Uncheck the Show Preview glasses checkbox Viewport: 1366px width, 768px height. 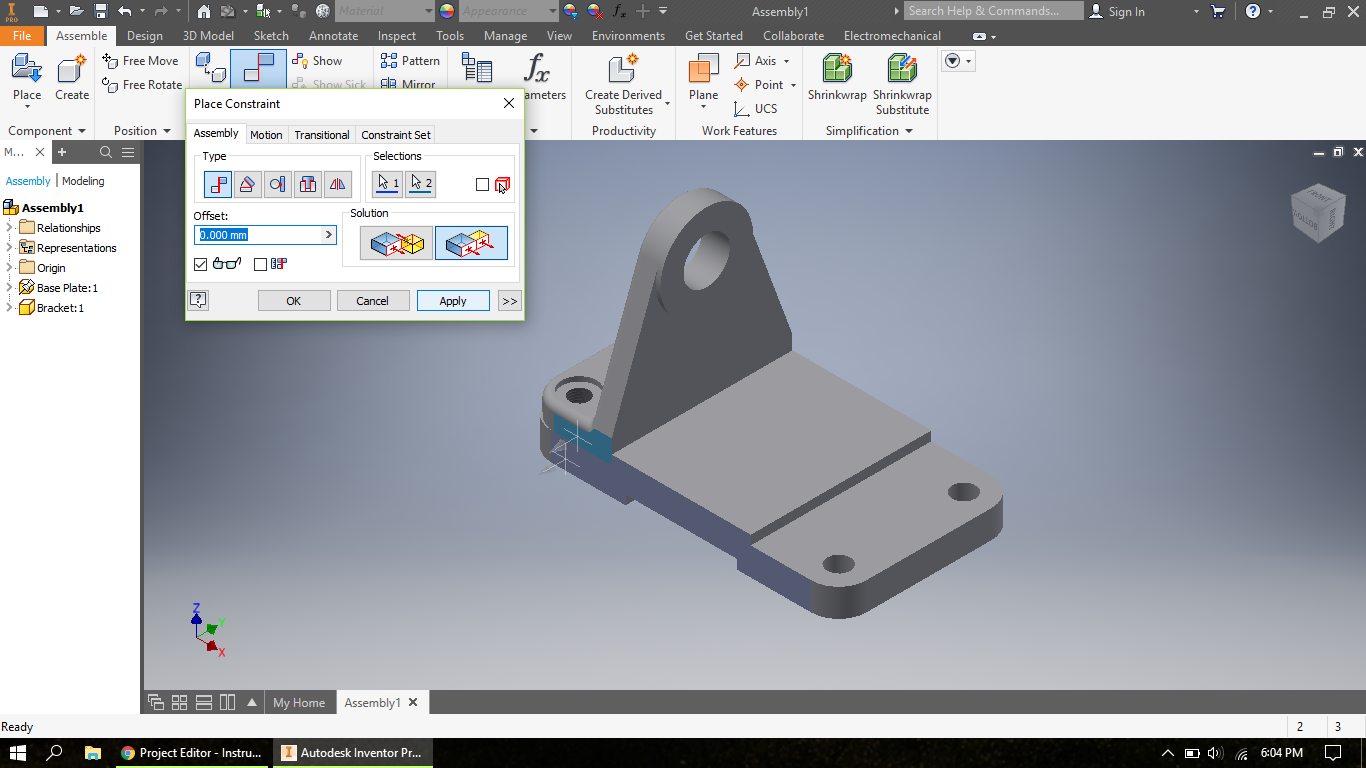coord(200,264)
